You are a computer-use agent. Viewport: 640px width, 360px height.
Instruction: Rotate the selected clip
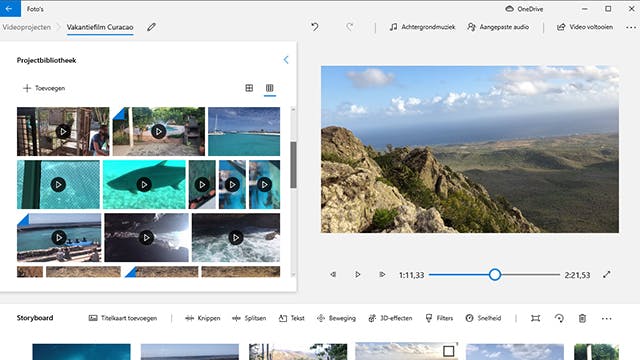[x=559, y=318]
